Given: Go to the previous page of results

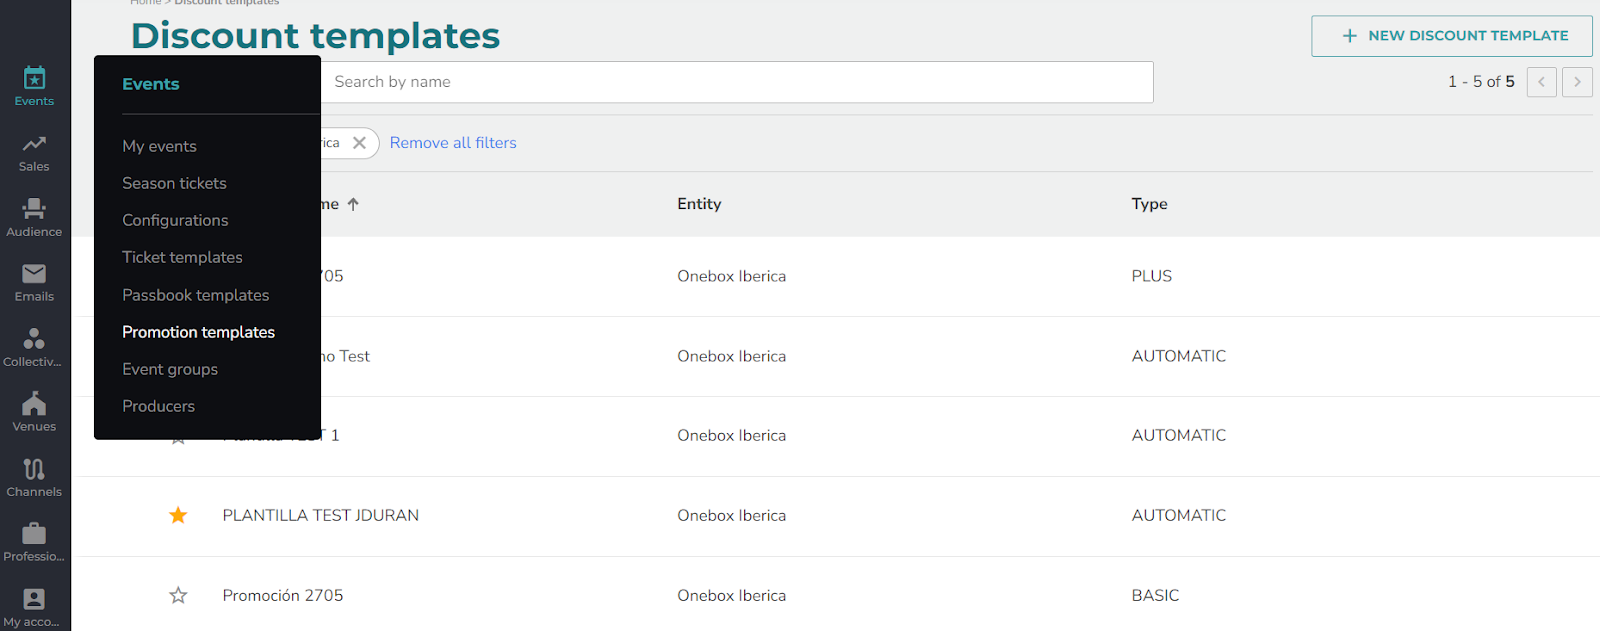Looking at the screenshot, I should coord(1542,82).
